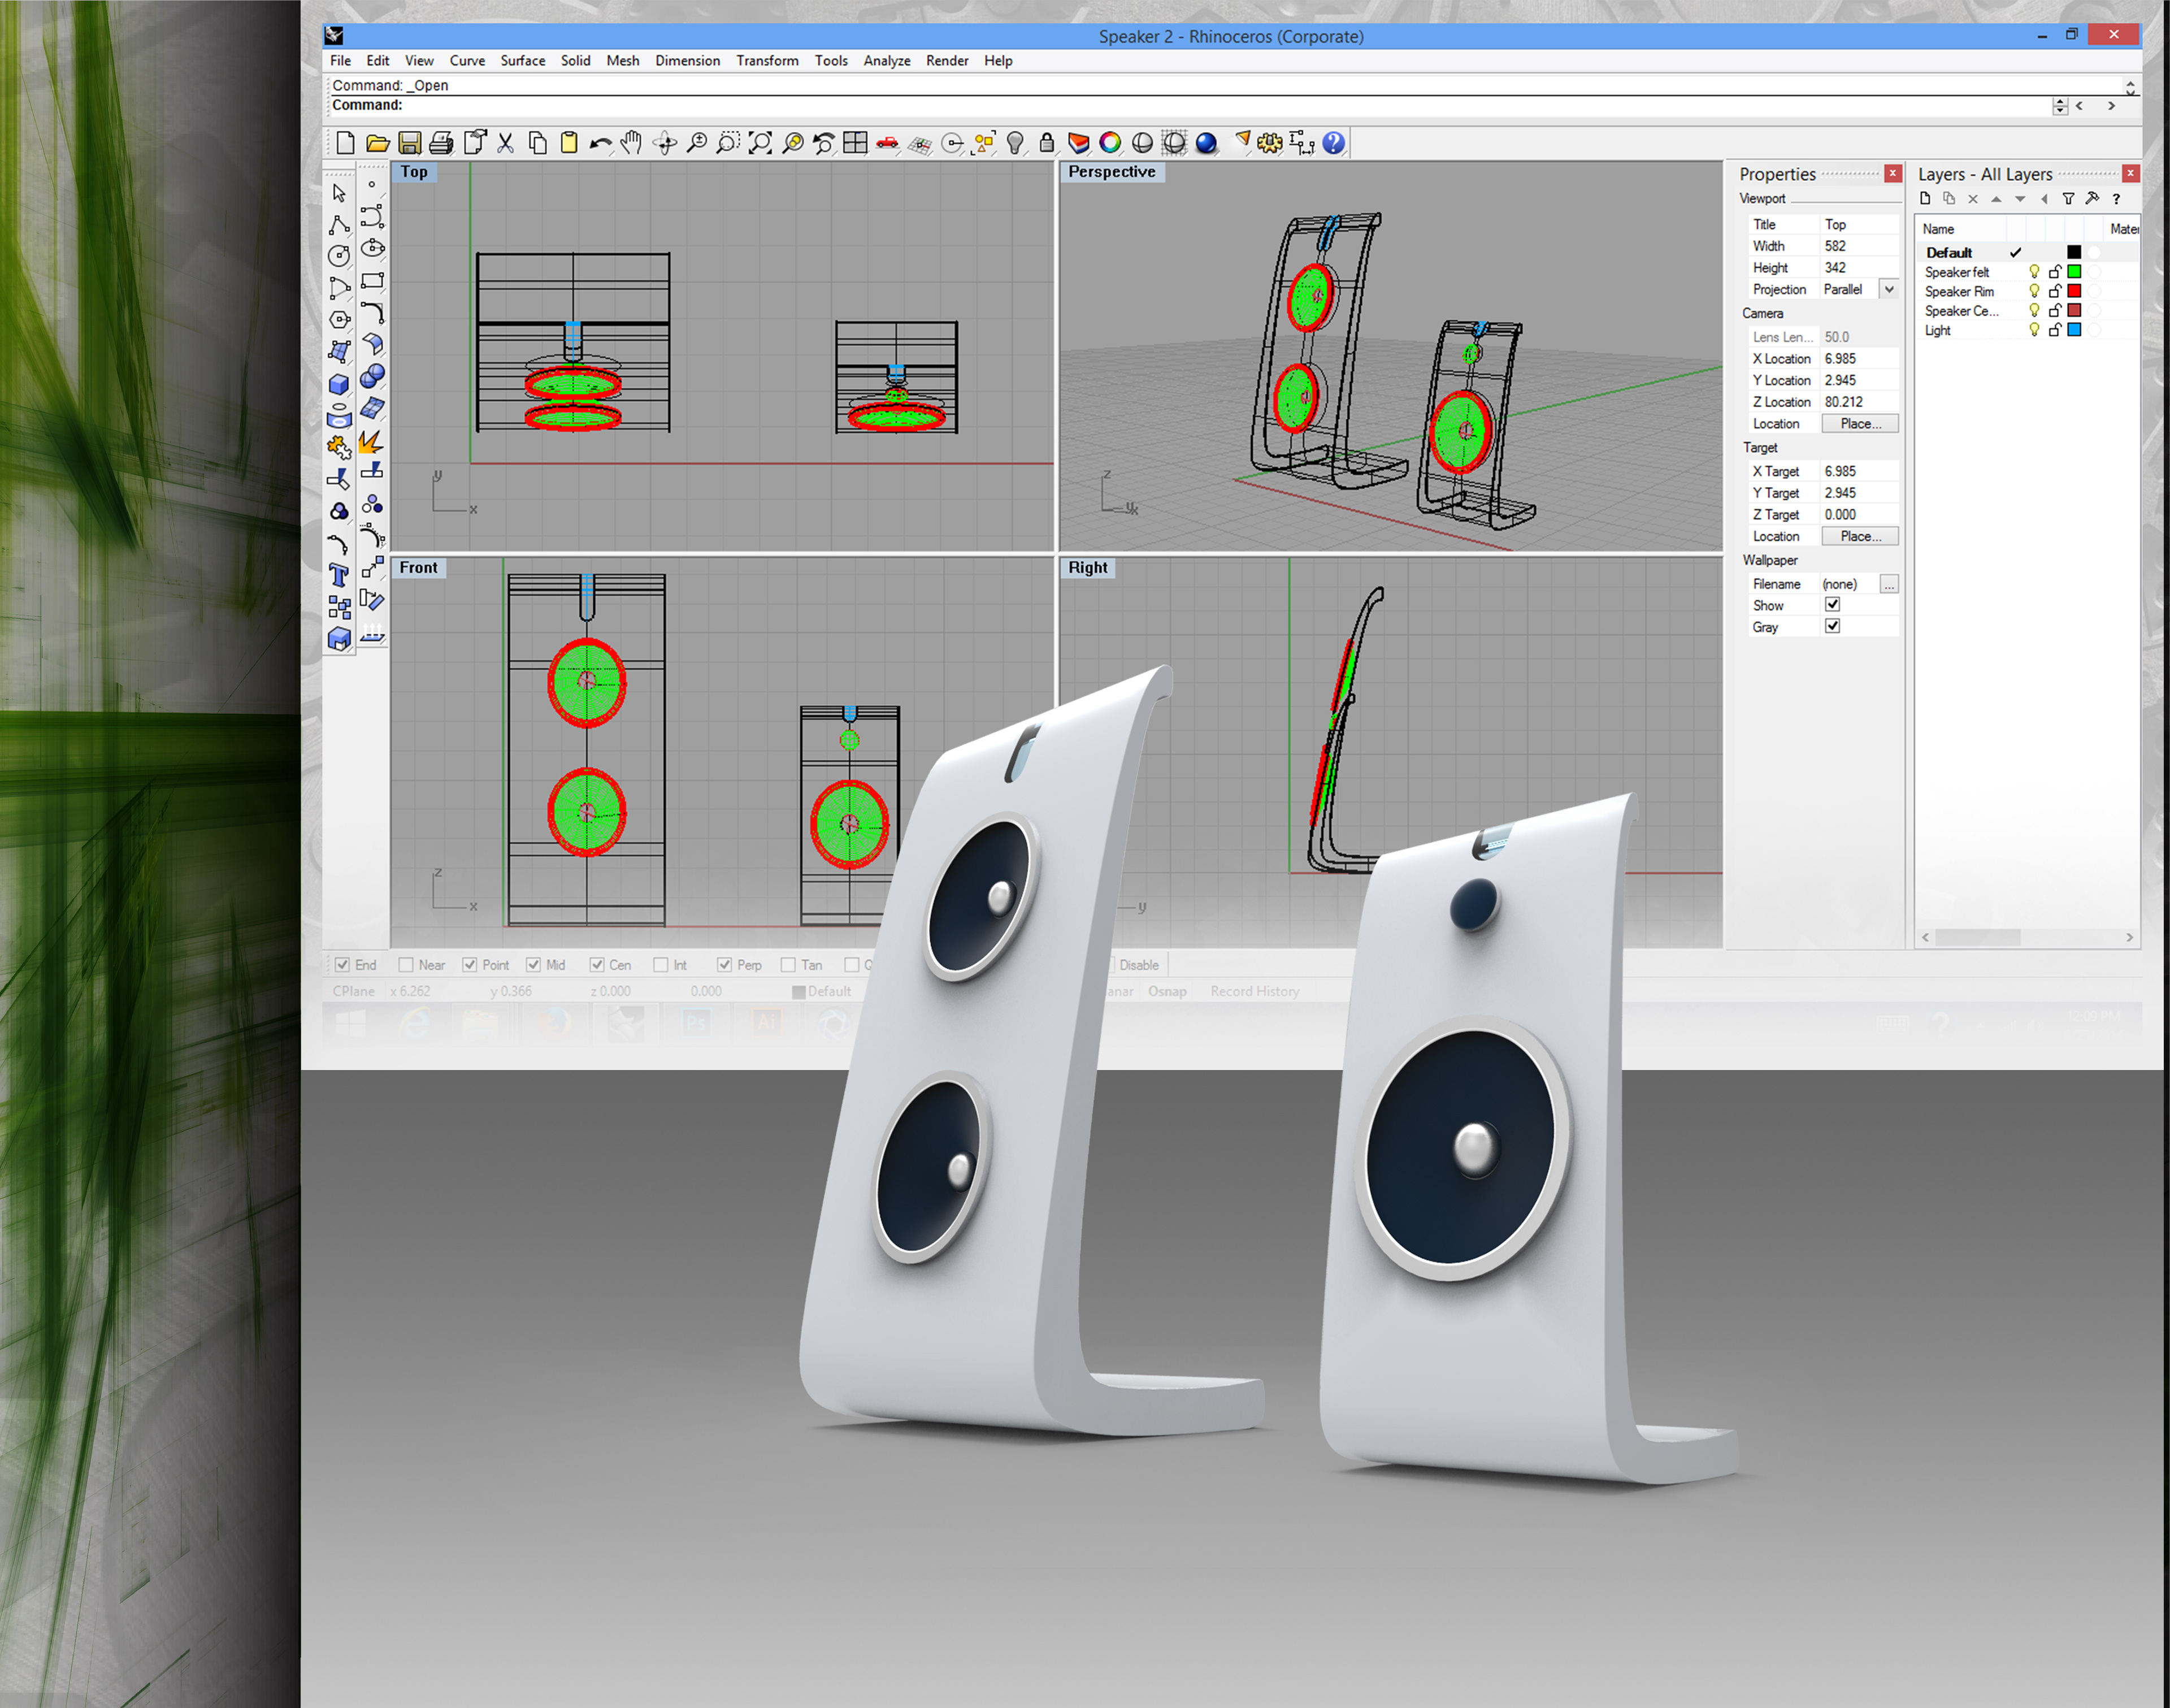2170x1708 pixels.
Task: Uncheck the wallpaper Gray checkbox
Action: pos(1832,626)
